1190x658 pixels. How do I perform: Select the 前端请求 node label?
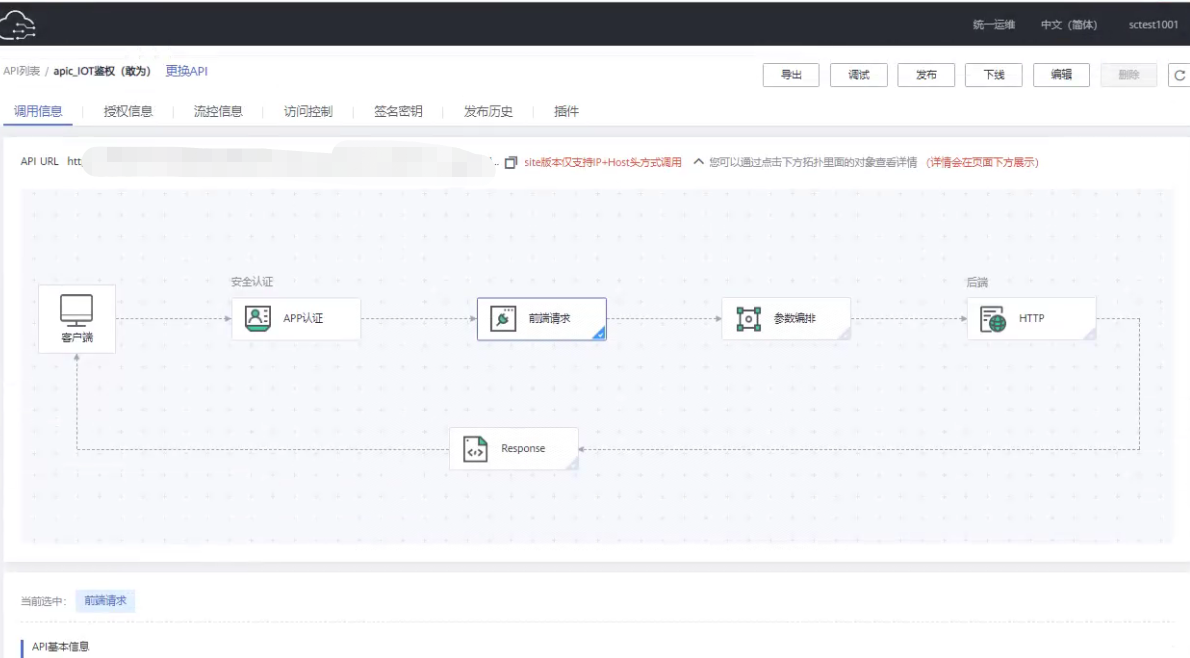549,319
